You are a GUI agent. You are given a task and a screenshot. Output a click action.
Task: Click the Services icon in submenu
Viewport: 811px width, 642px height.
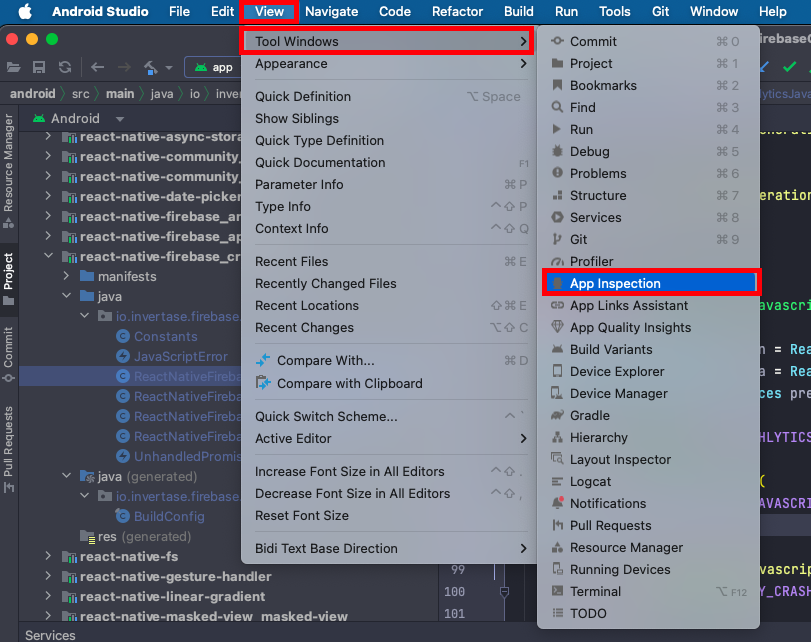click(x=557, y=217)
